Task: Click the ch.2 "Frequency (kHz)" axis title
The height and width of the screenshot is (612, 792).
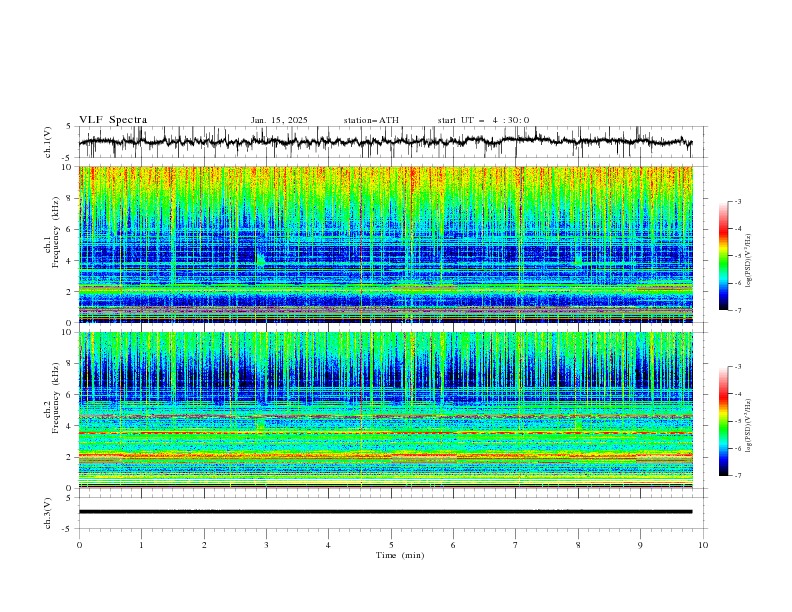Action: [56, 397]
